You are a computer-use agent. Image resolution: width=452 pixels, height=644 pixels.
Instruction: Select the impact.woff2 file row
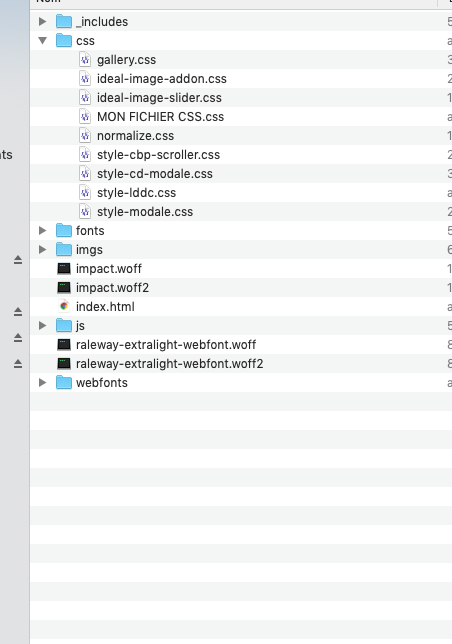(241, 288)
